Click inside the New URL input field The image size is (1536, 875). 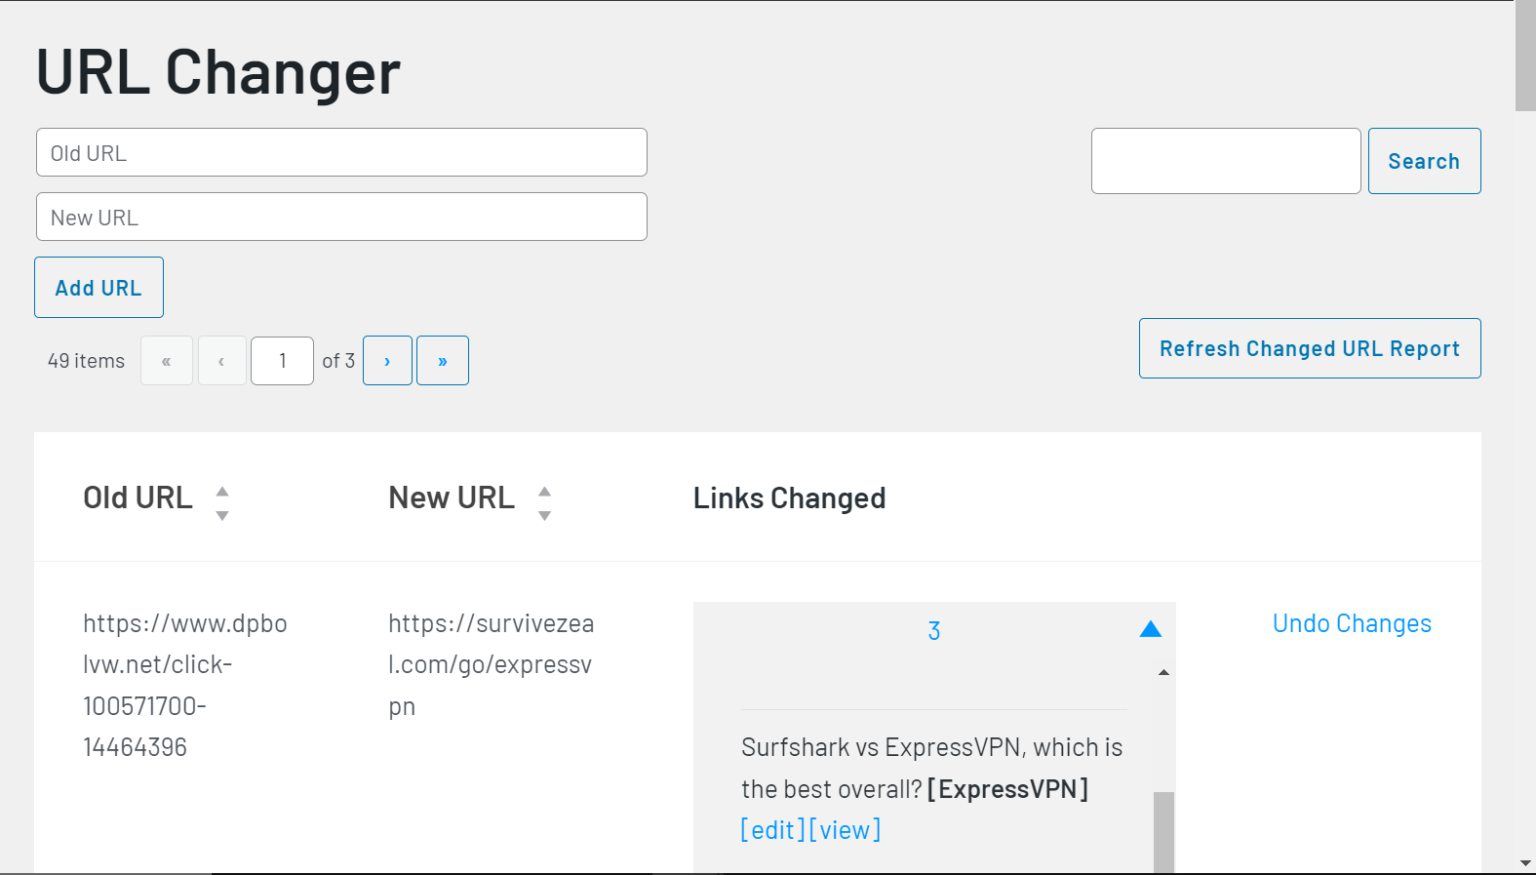(341, 216)
